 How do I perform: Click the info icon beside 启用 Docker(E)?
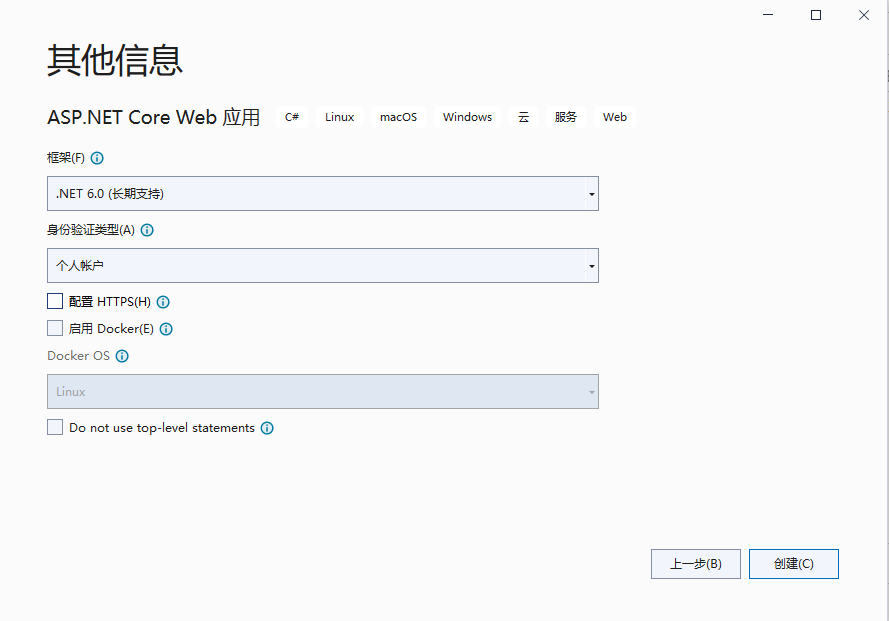click(166, 329)
